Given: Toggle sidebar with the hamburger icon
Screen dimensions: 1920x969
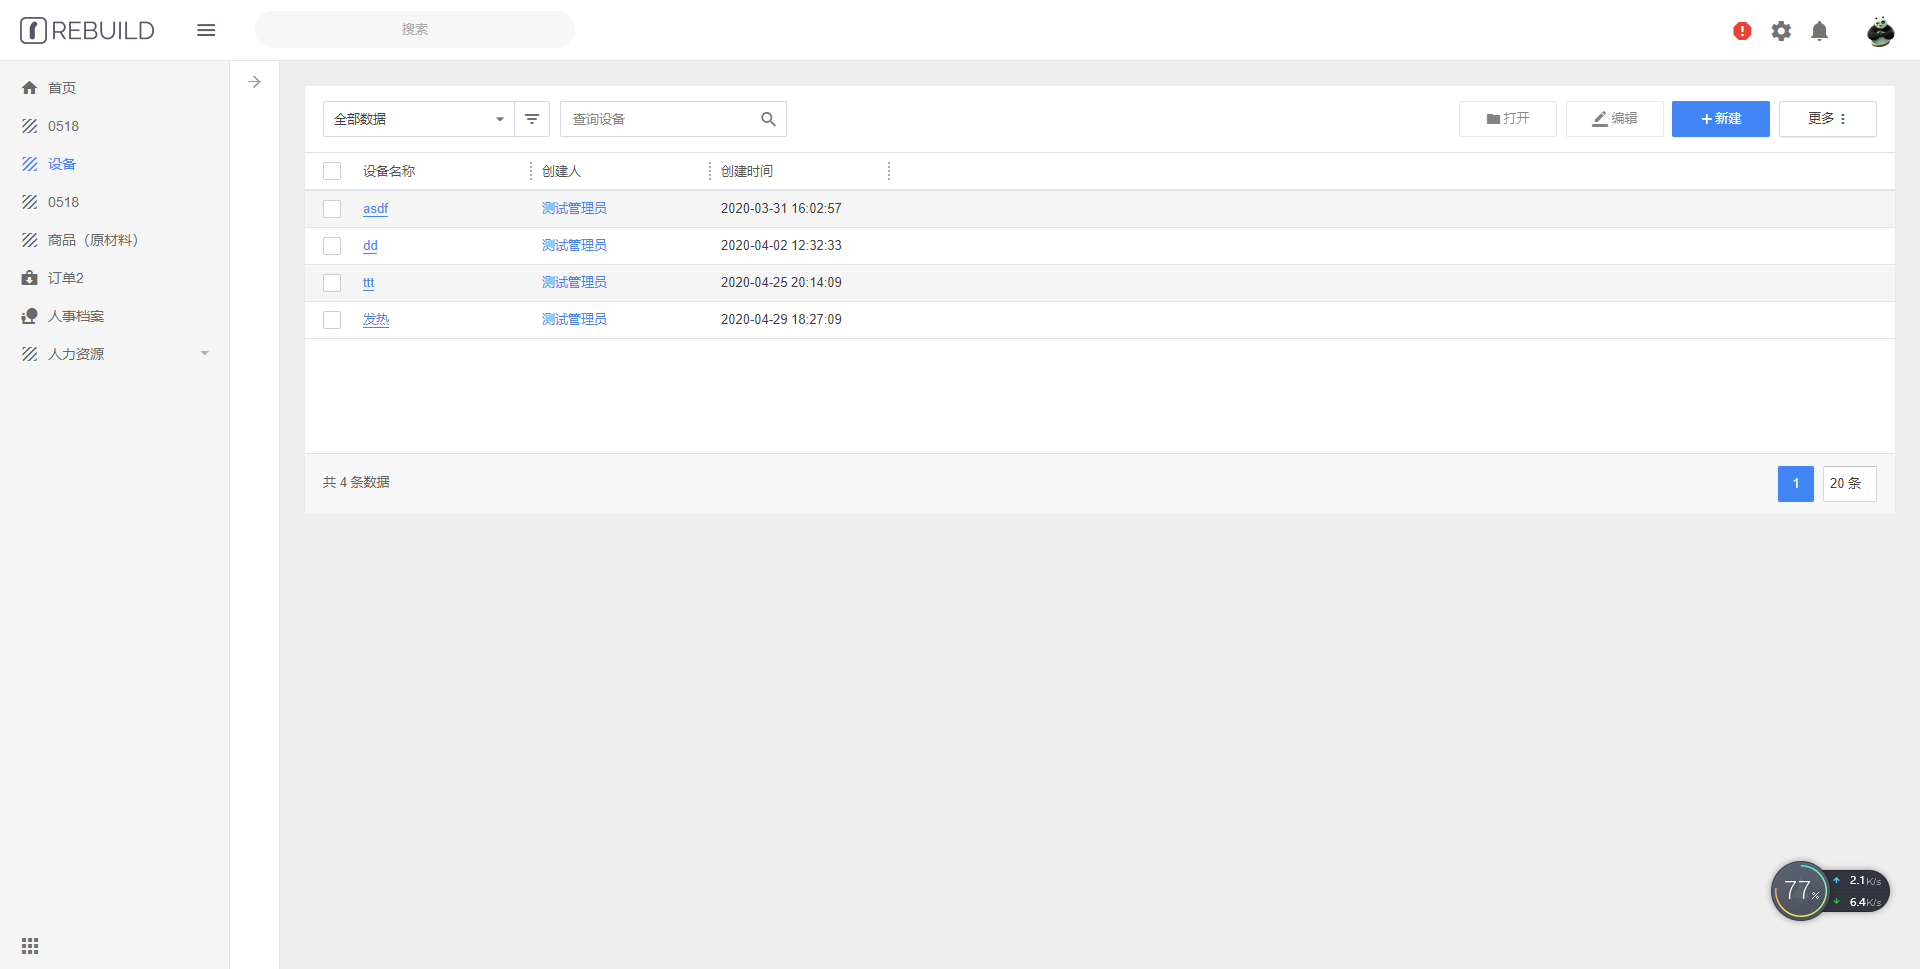Looking at the screenshot, I should click(x=206, y=30).
